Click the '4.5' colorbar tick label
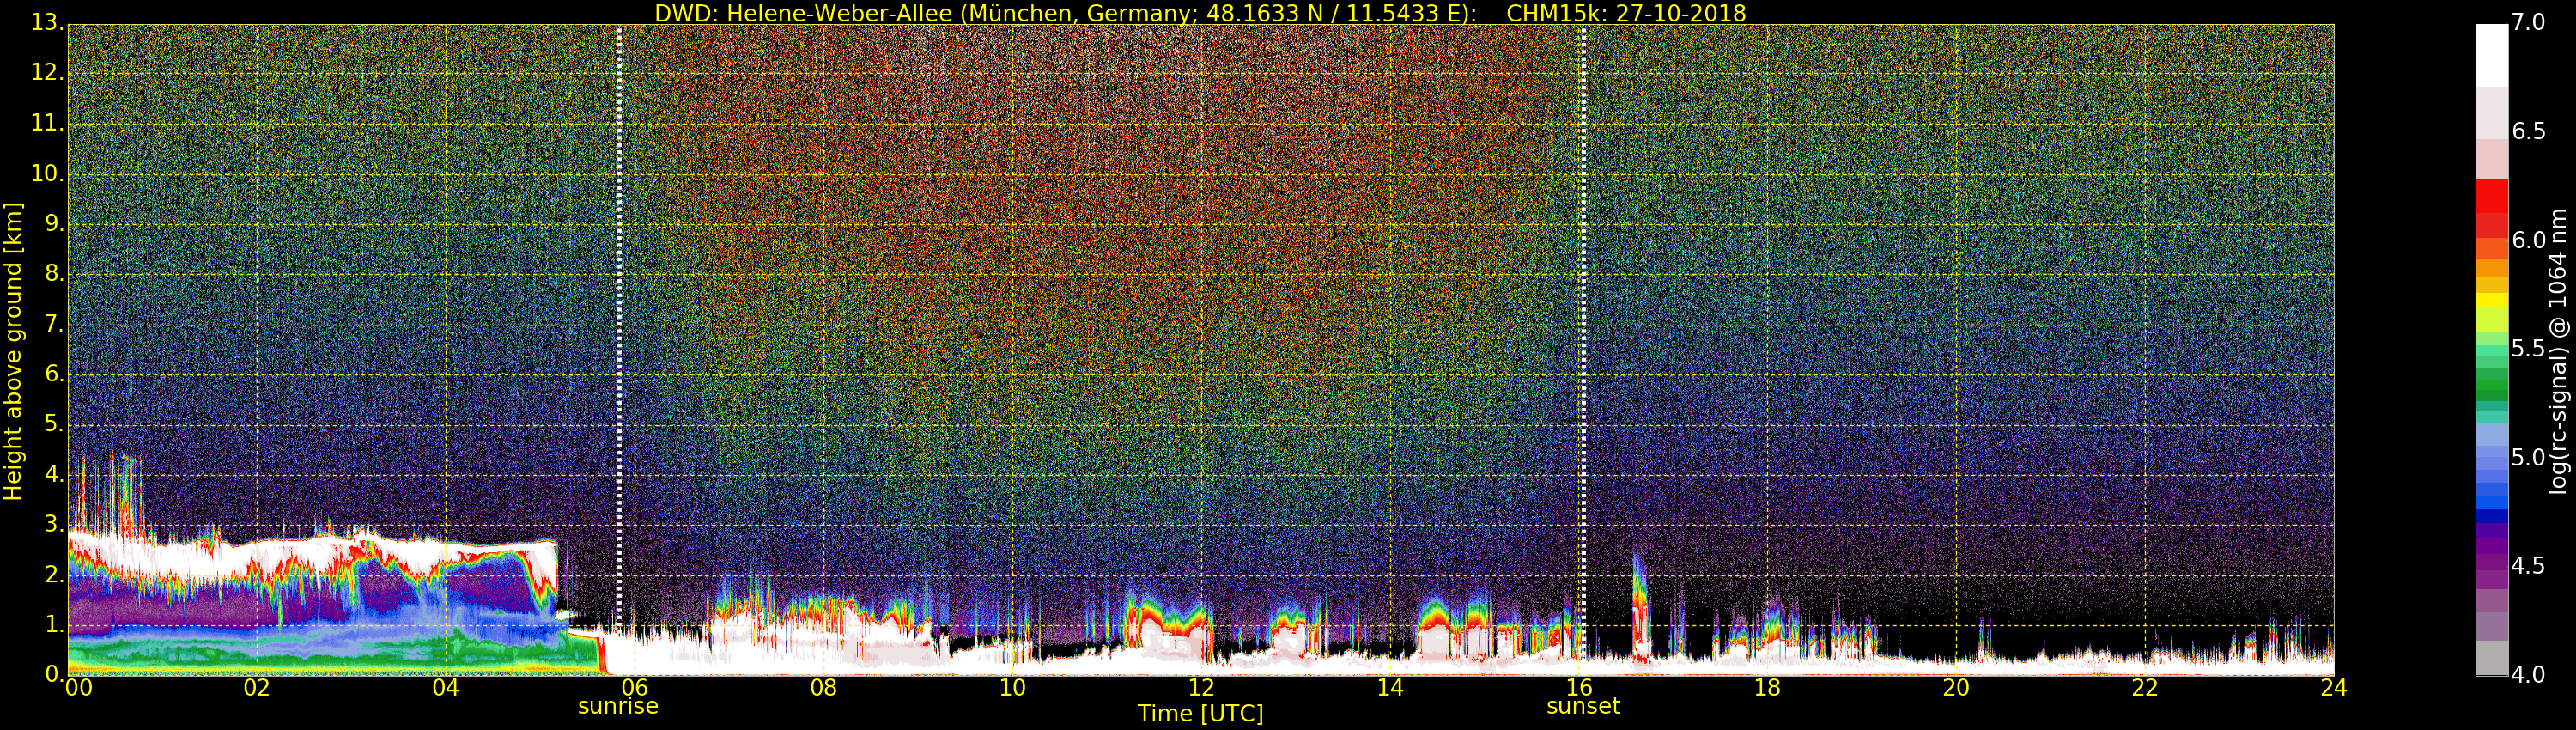2576x730 pixels. pyautogui.click(x=2528, y=566)
